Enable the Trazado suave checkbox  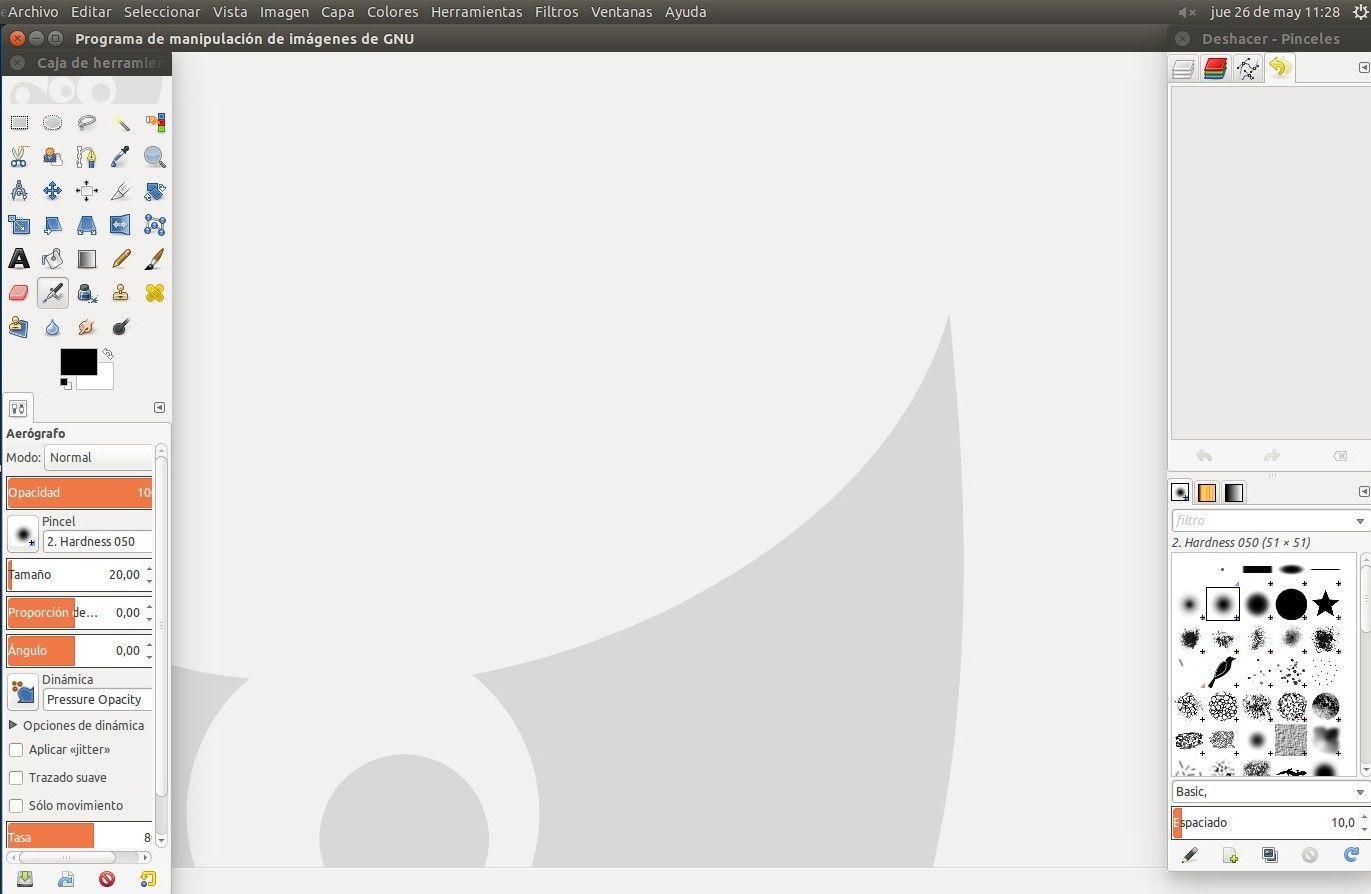(x=16, y=777)
